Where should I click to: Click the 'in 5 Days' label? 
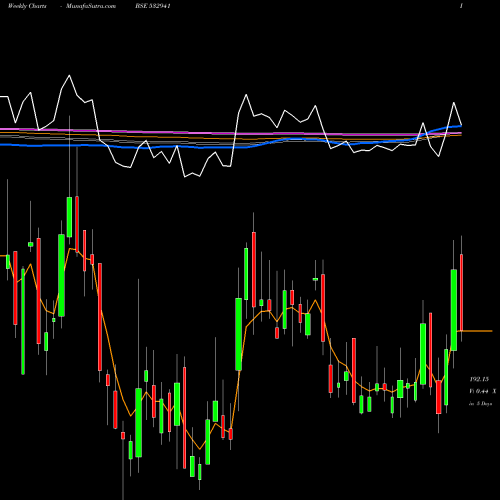tap(480, 404)
